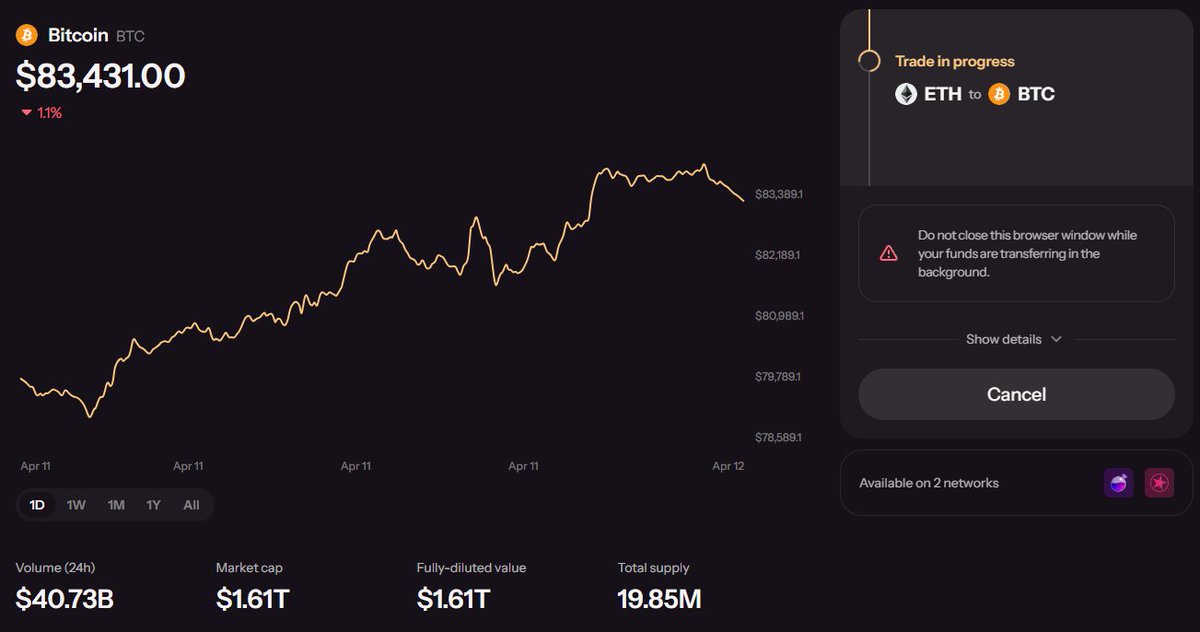The image size is (1200, 632).
Task: Switch chart to 1W range
Action: 76,505
